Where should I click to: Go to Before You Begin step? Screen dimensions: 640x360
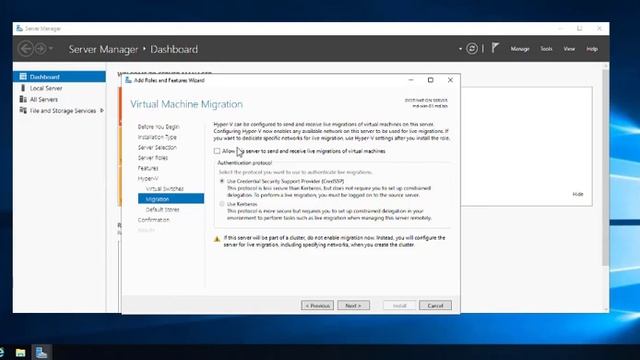158,127
